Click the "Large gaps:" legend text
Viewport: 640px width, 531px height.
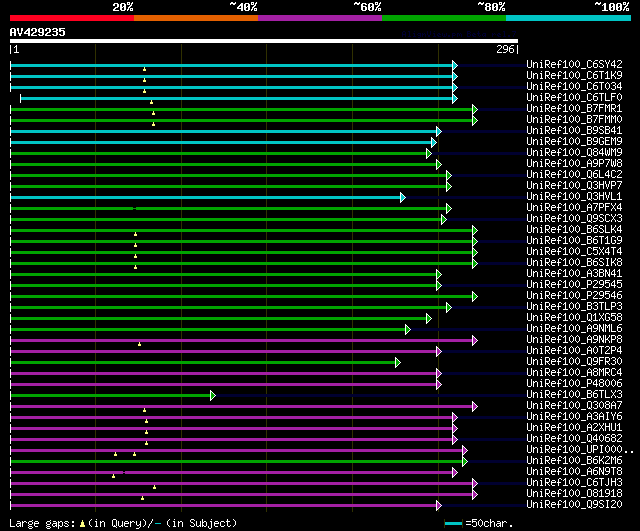point(42,524)
